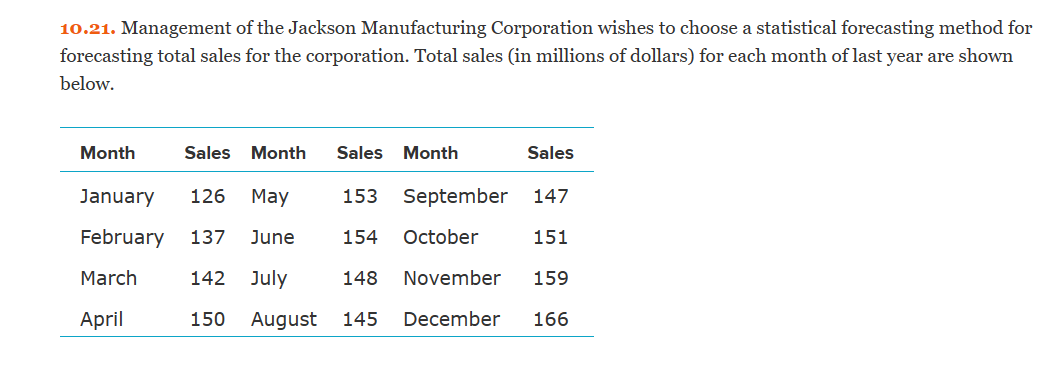Select the March month cell
The image size is (1037, 369).
[x=108, y=278]
